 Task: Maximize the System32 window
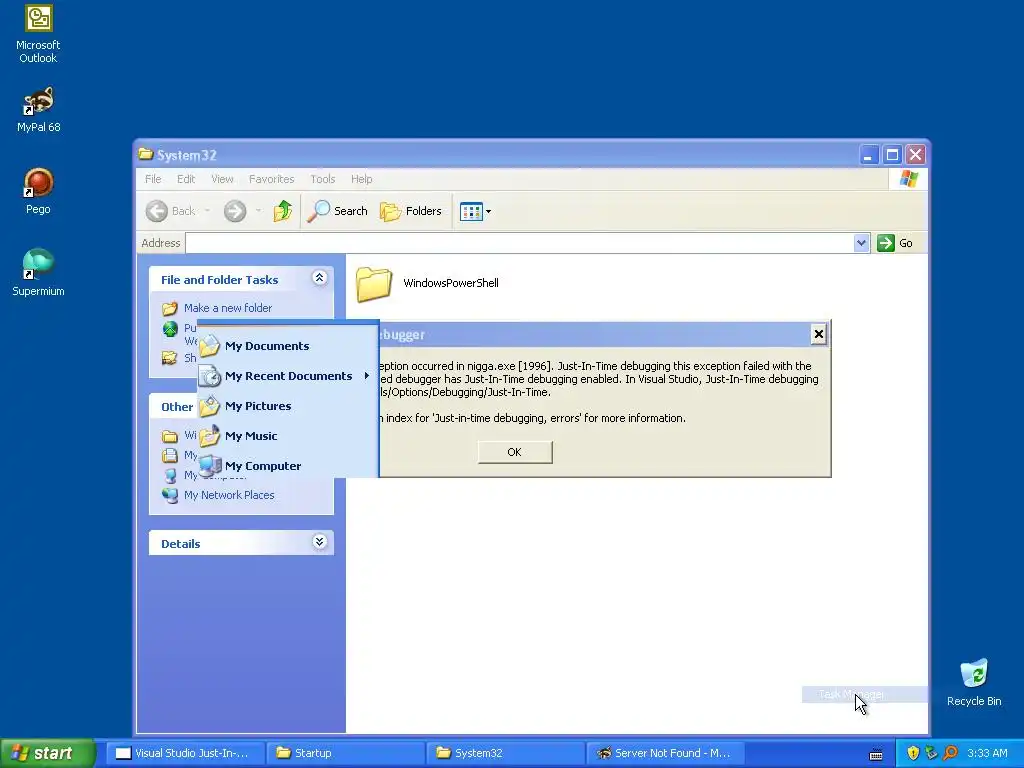(892, 155)
